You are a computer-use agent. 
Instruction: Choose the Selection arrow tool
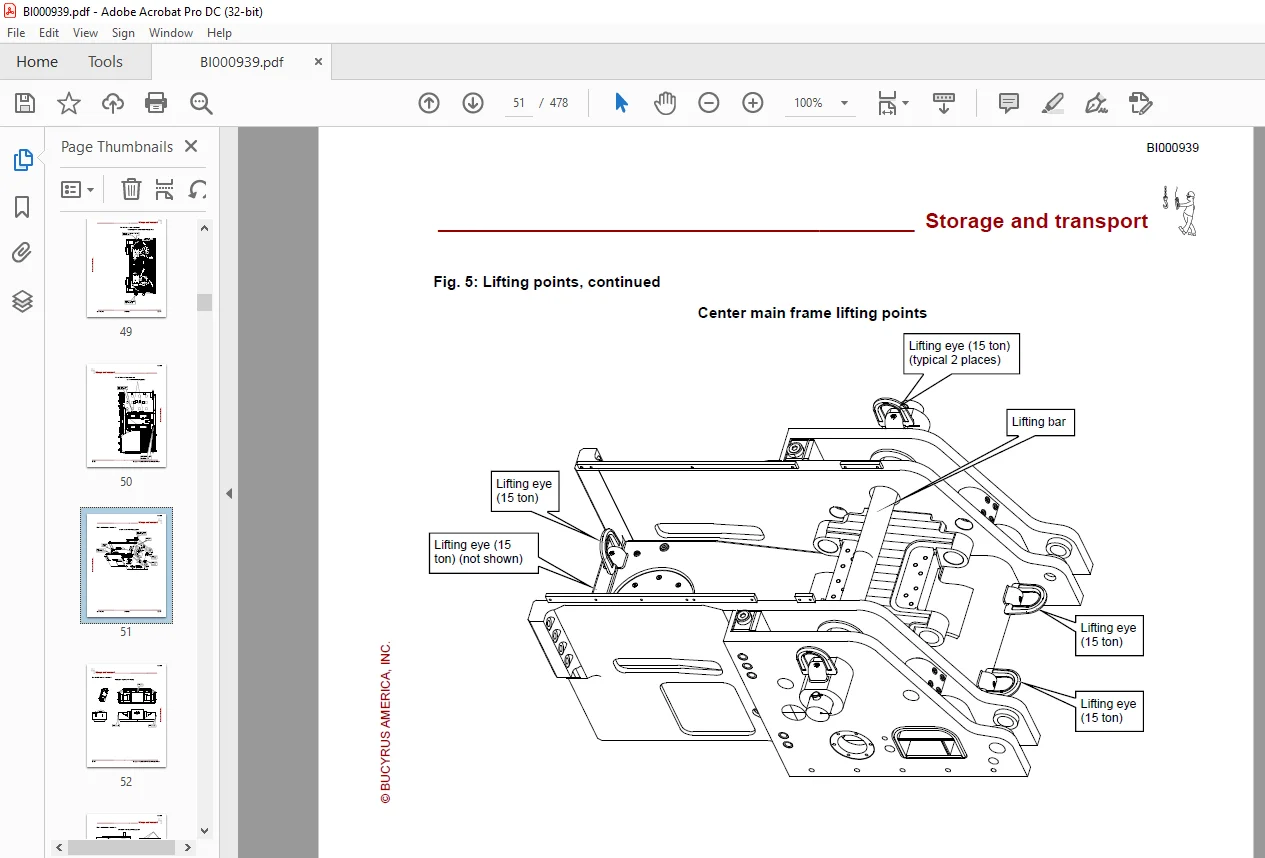pos(621,103)
